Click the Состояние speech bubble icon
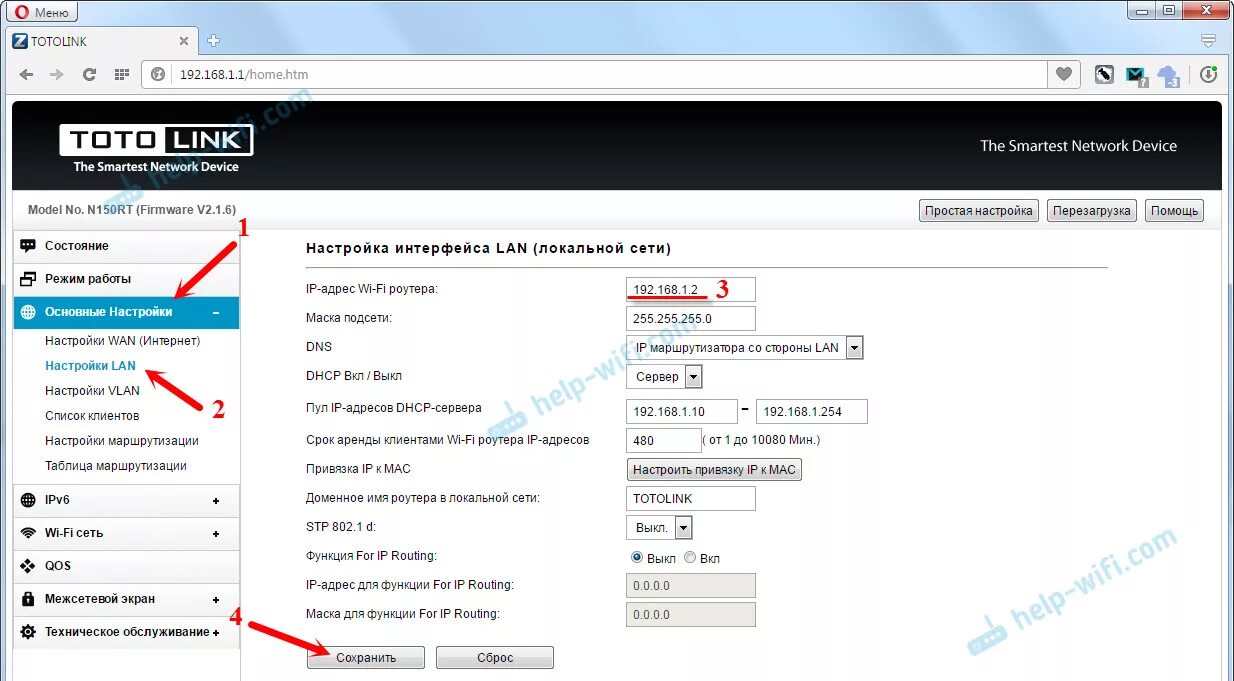Viewport: 1234px width, 681px height. click(28, 246)
